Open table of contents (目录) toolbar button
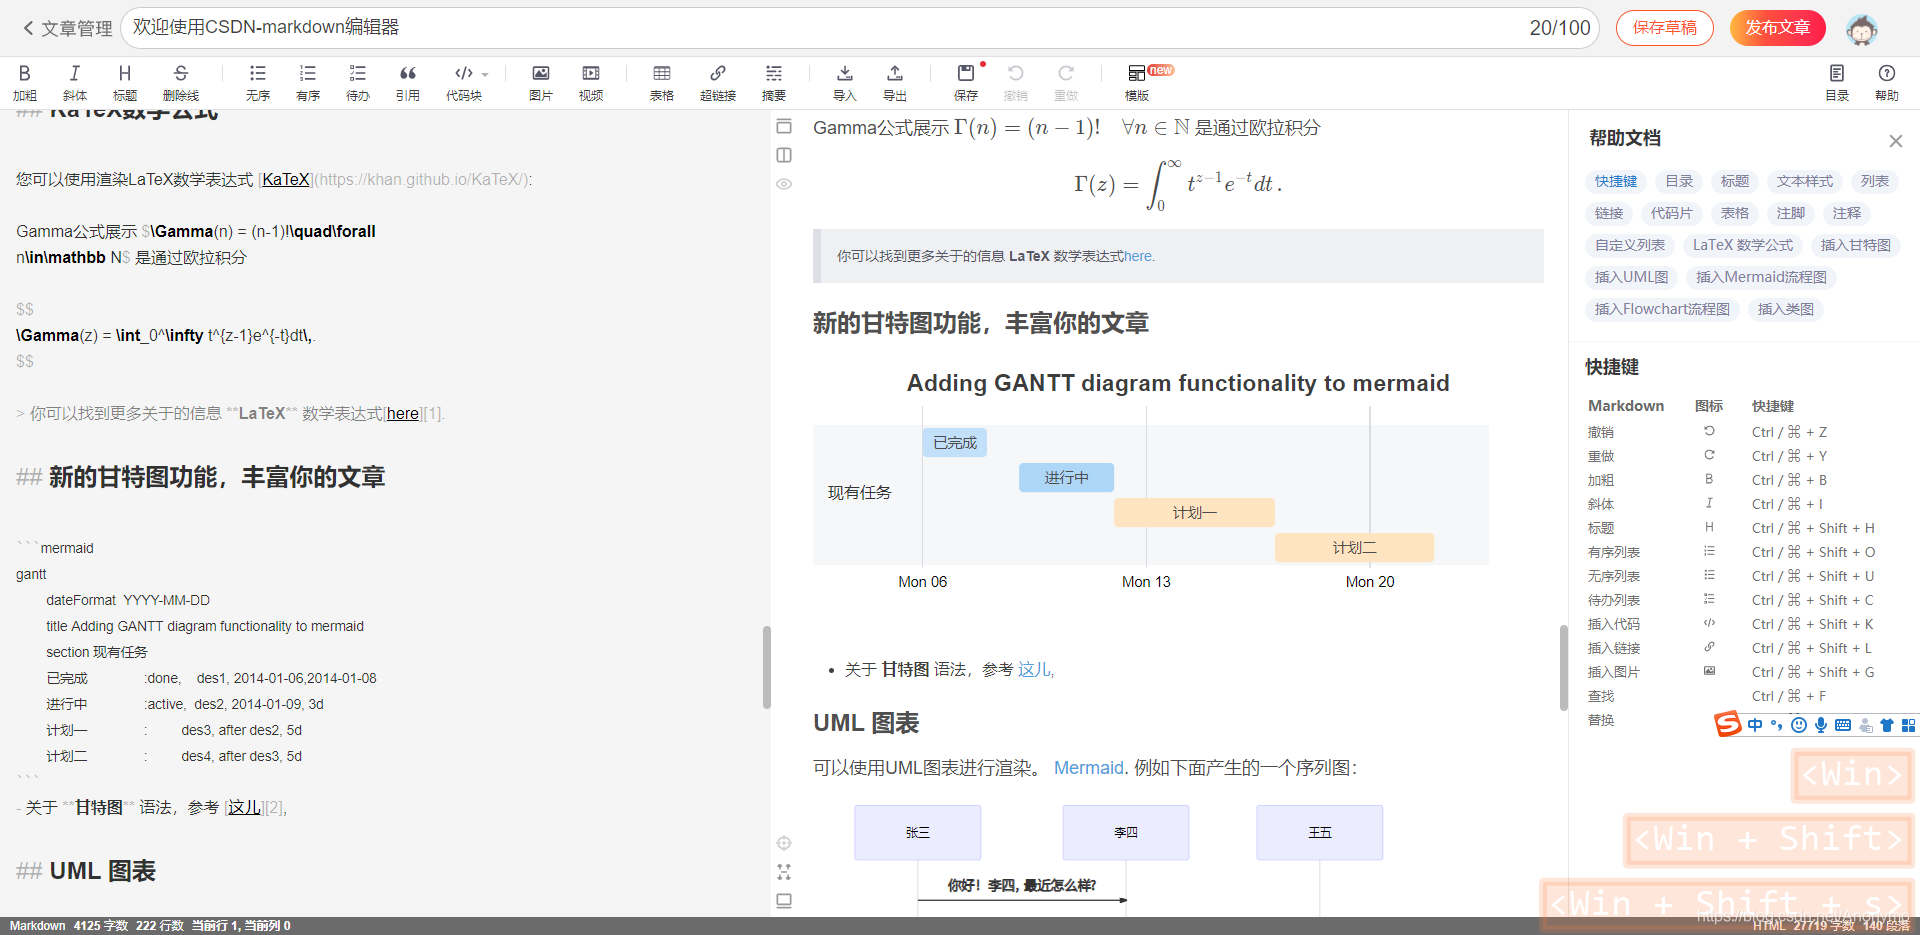The width and height of the screenshot is (1920, 935). pyautogui.click(x=1837, y=82)
